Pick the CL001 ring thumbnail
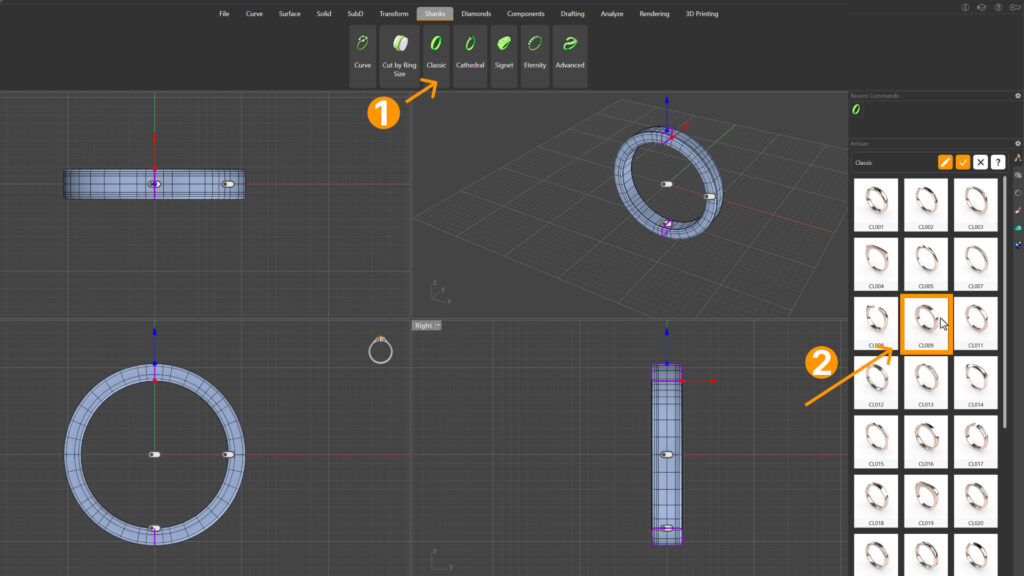 [x=876, y=203]
